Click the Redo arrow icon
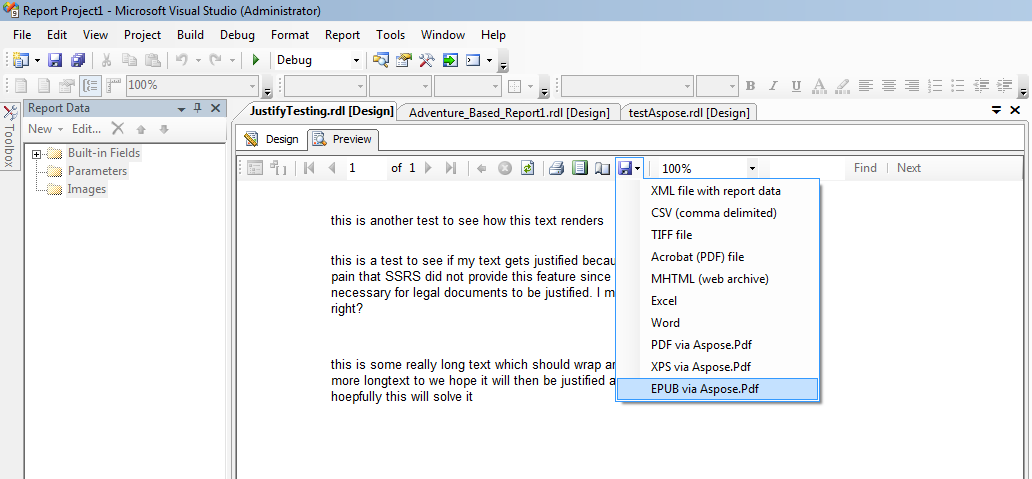 (x=216, y=60)
